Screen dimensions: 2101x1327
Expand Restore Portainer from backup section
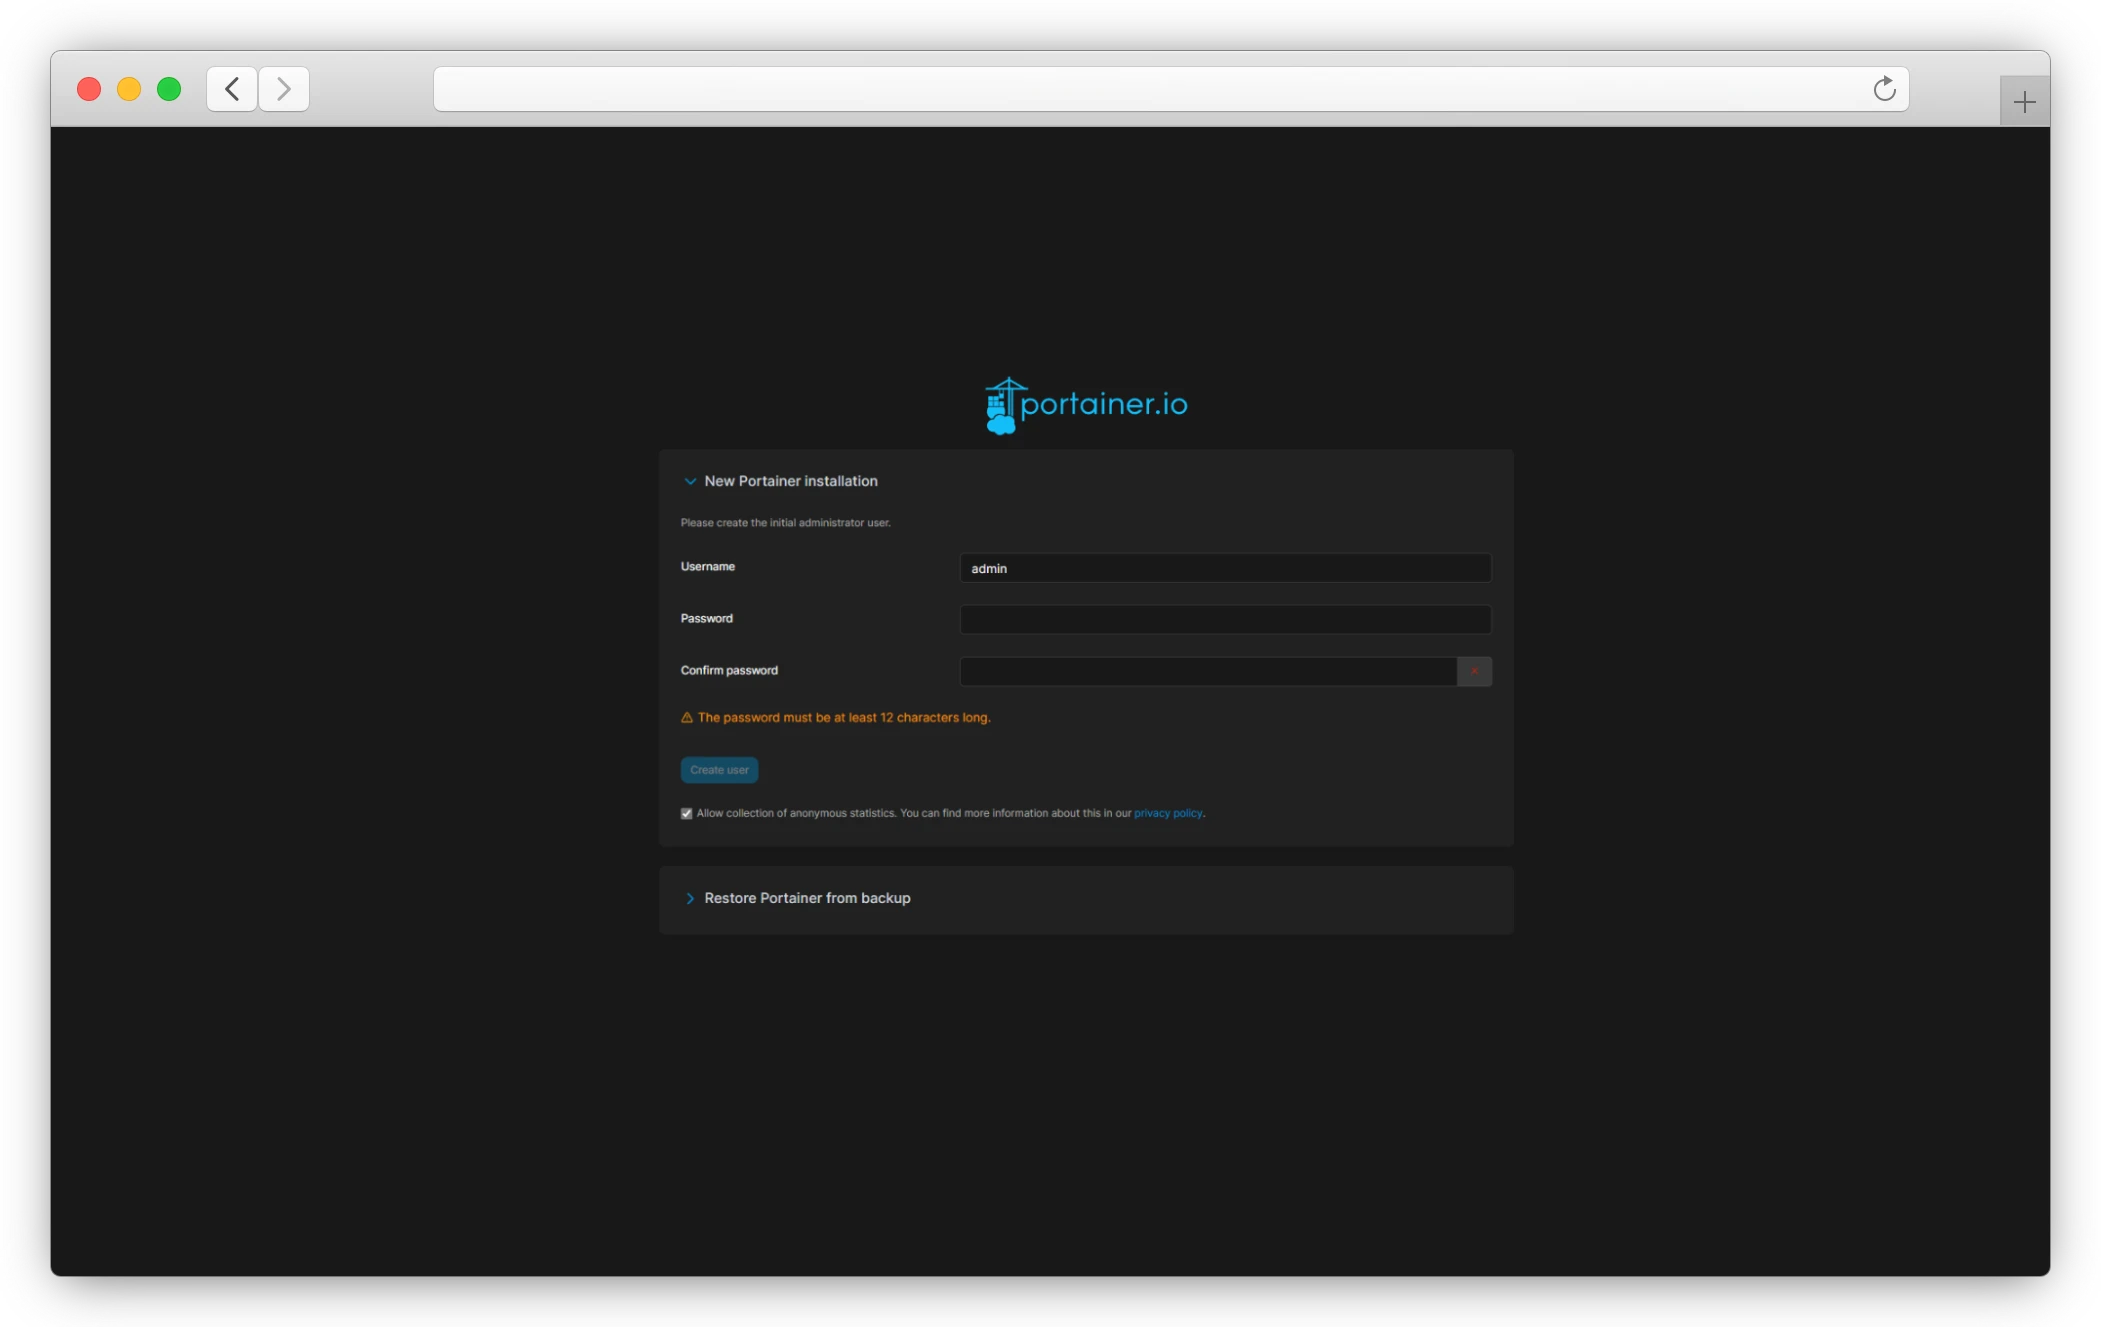pos(690,898)
